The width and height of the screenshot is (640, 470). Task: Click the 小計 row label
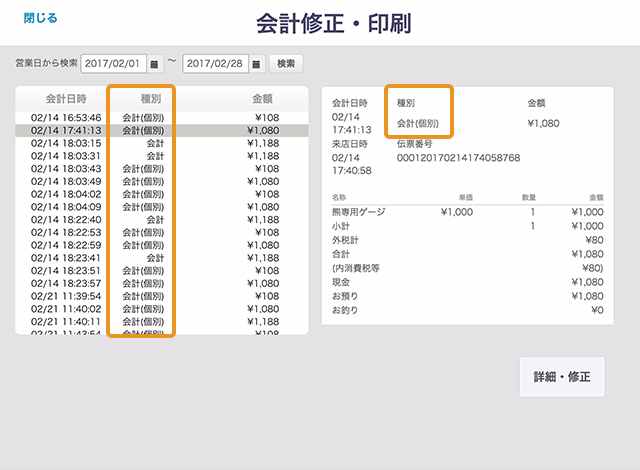[x=341, y=226]
